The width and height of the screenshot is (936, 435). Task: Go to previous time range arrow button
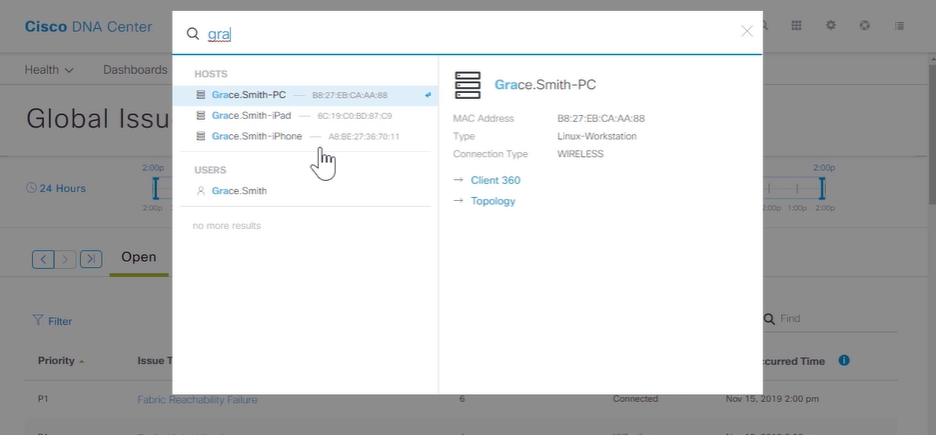[x=43, y=259]
